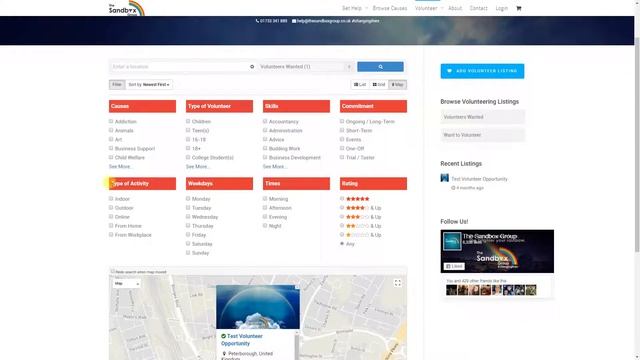This screenshot has width=640, height=360.
Task: Browse Volunteers Wanted listings
Action: (482, 117)
